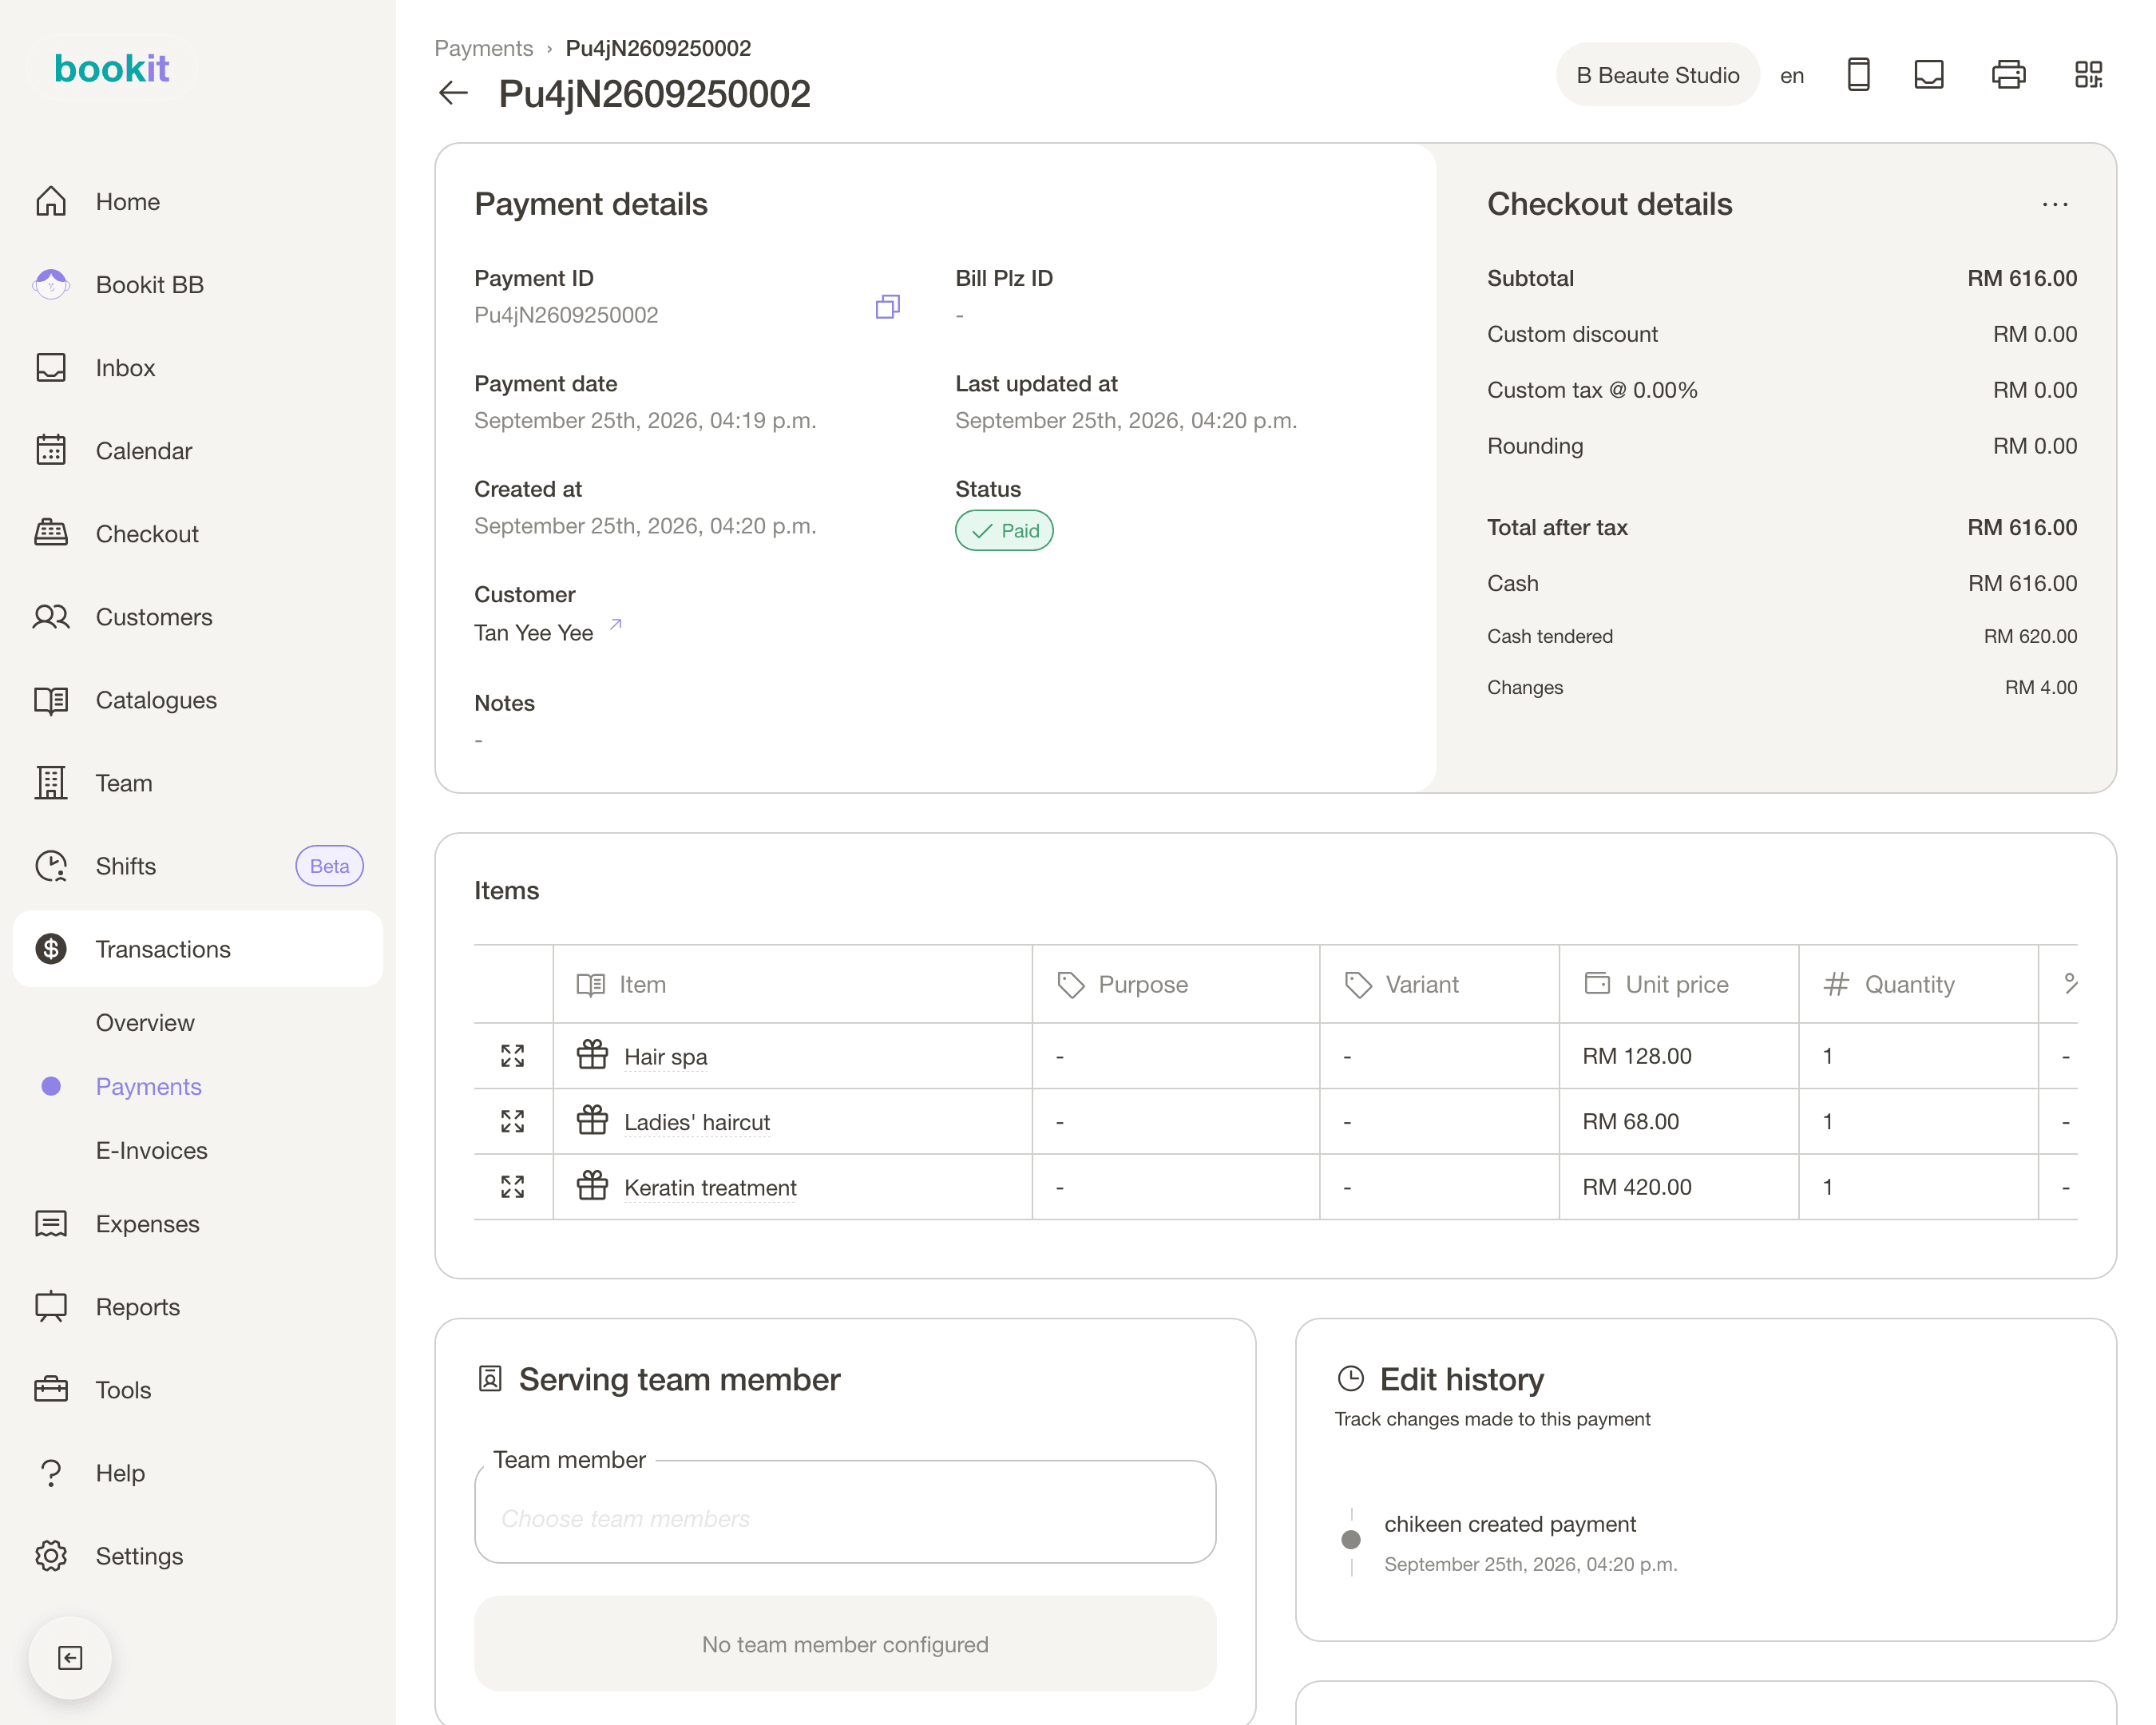Click the Paid status badge
The height and width of the screenshot is (1725, 2156).
click(x=1004, y=531)
